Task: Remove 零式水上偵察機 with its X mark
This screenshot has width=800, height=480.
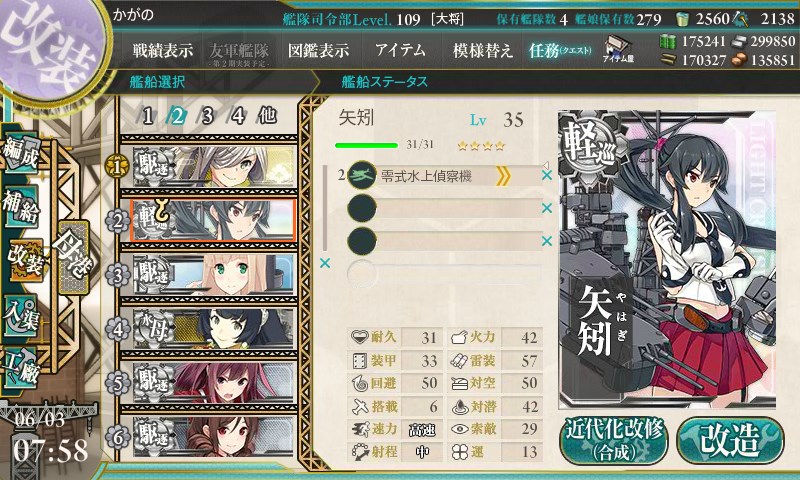Action: [x=546, y=175]
